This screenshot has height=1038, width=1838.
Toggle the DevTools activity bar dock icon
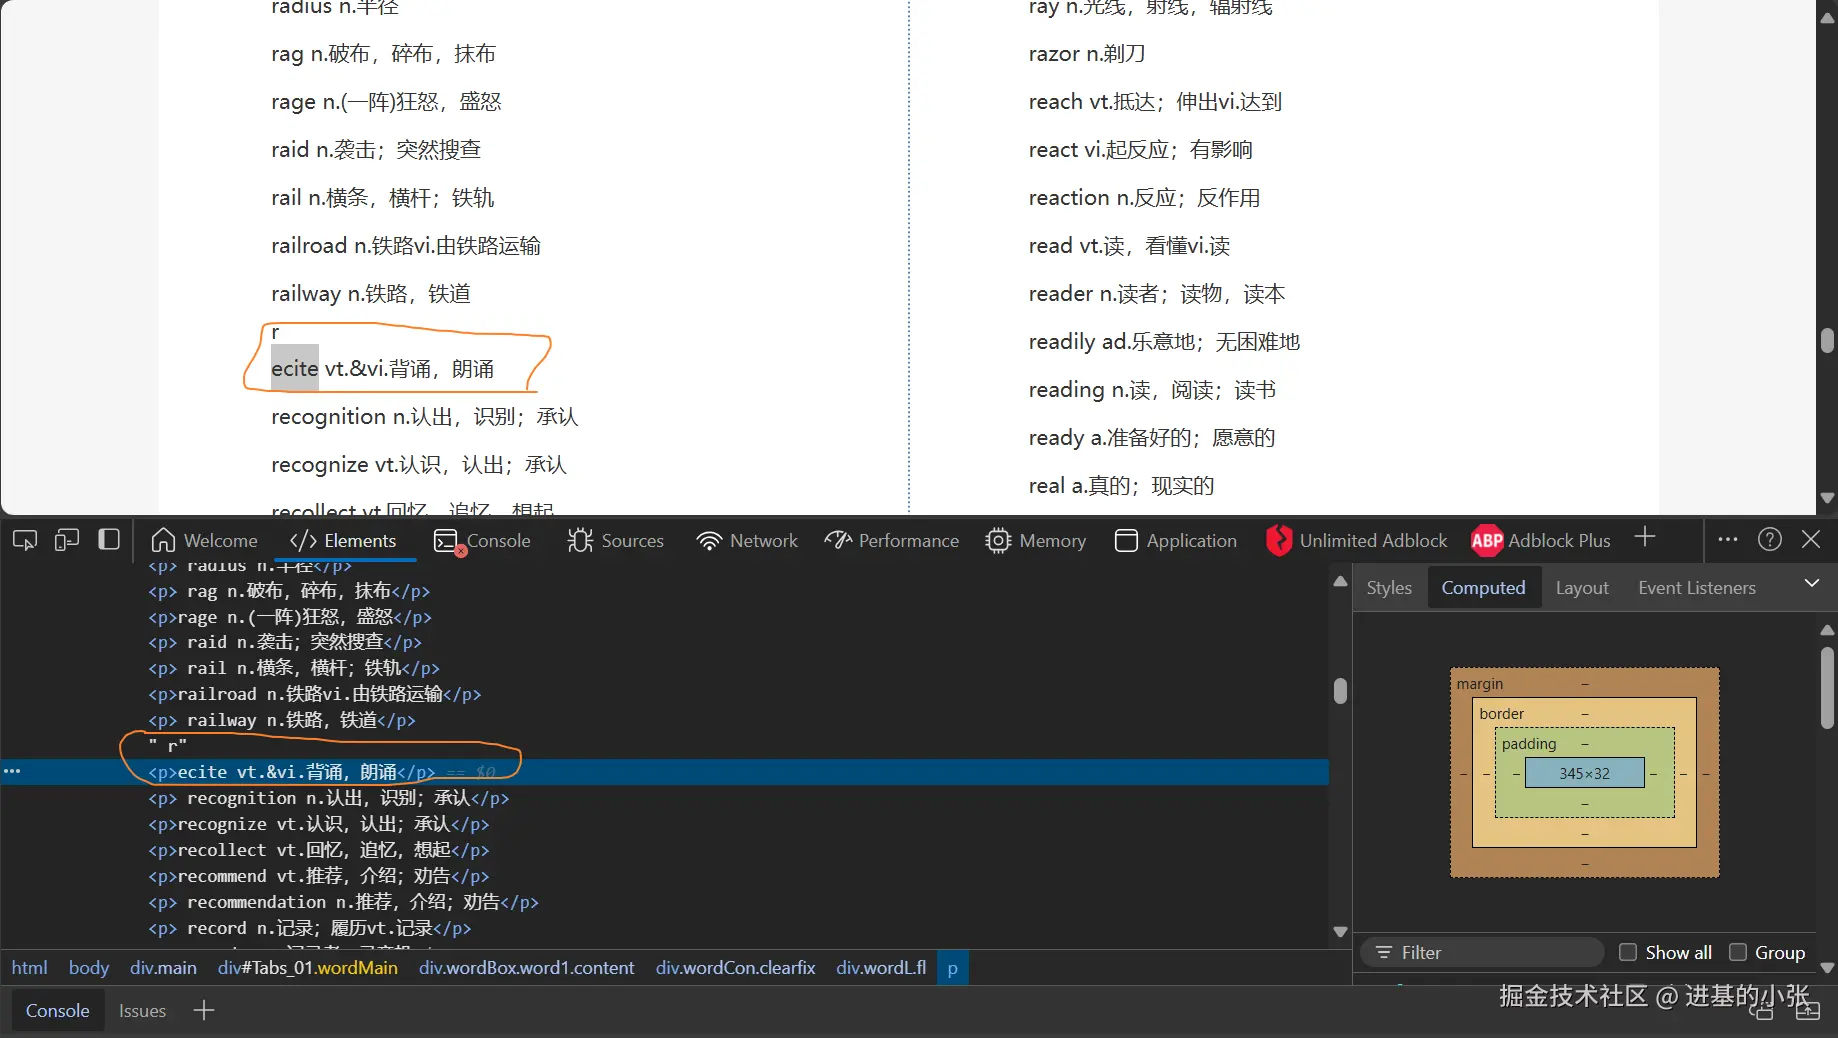click(109, 540)
